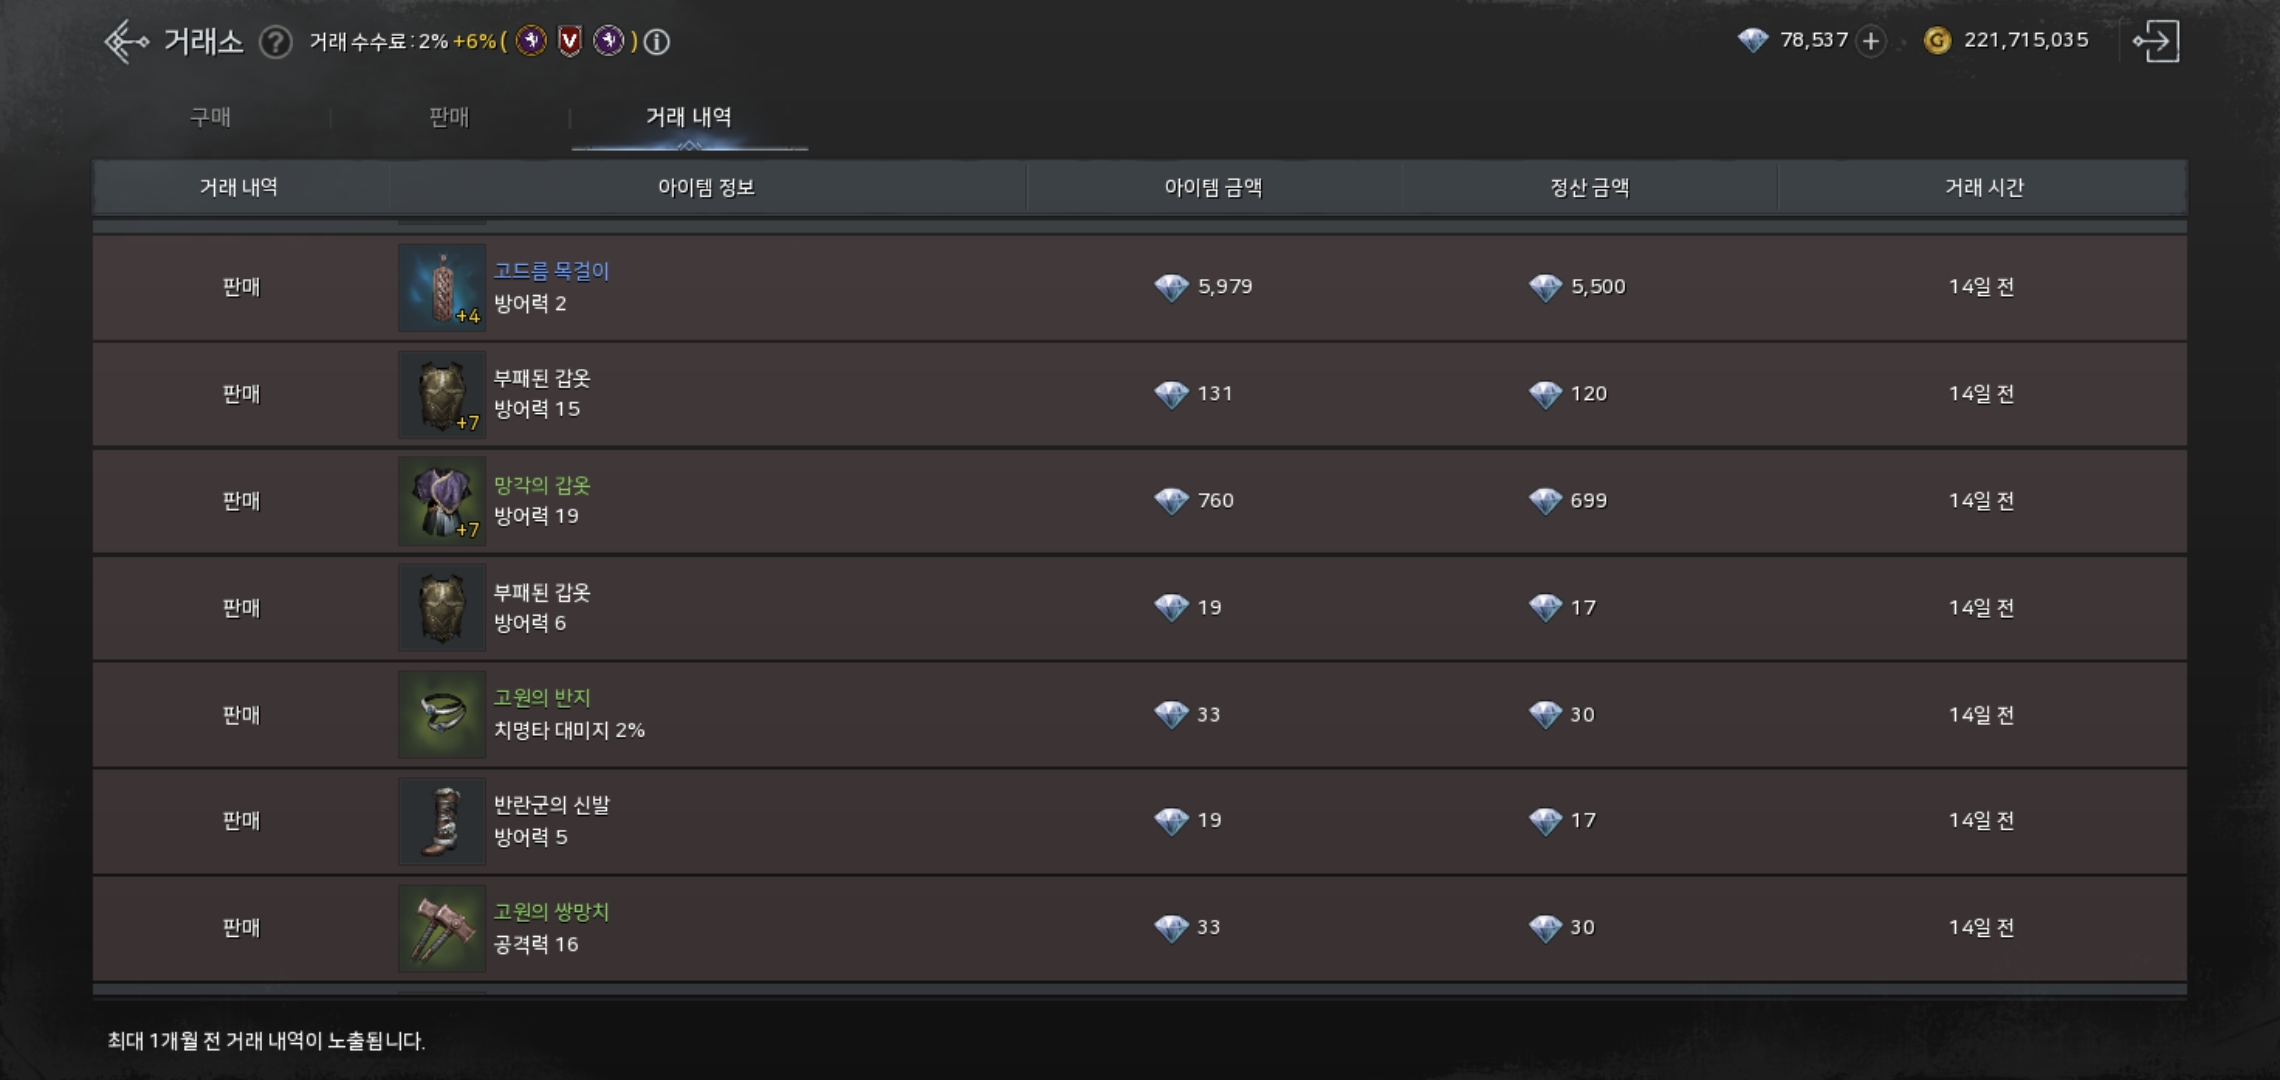Click the red V shield buff icon
The height and width of the screenshot is (1080, 2280).
click(x=569, y=41)
